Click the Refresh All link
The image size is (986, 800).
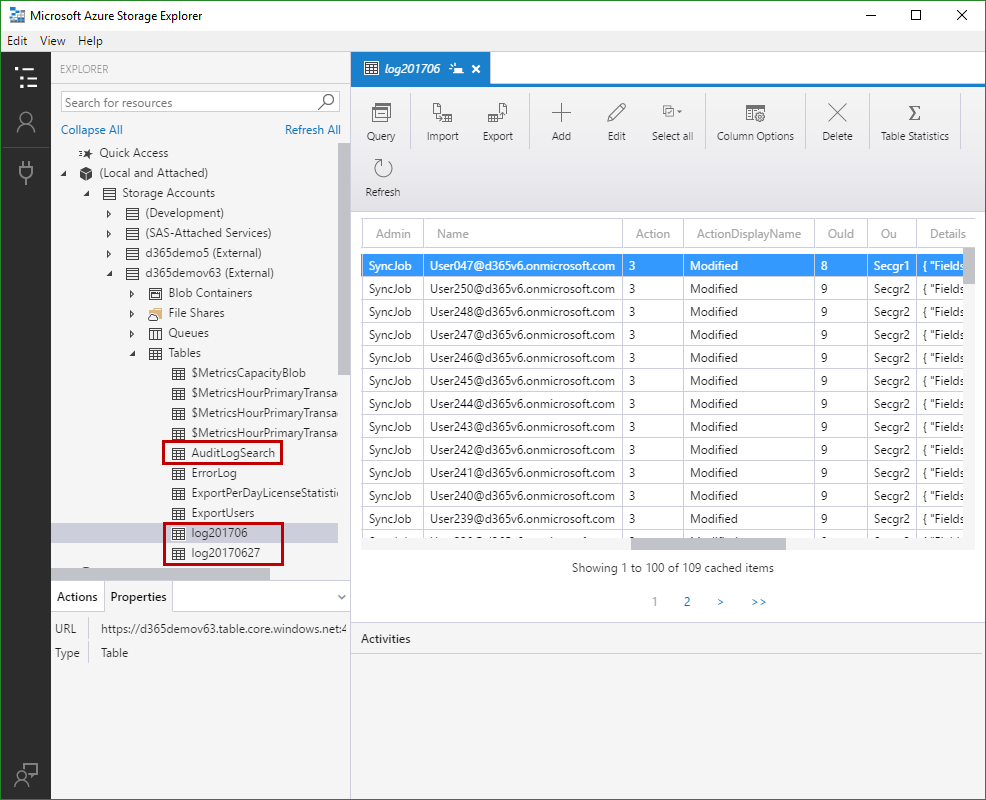312,130
